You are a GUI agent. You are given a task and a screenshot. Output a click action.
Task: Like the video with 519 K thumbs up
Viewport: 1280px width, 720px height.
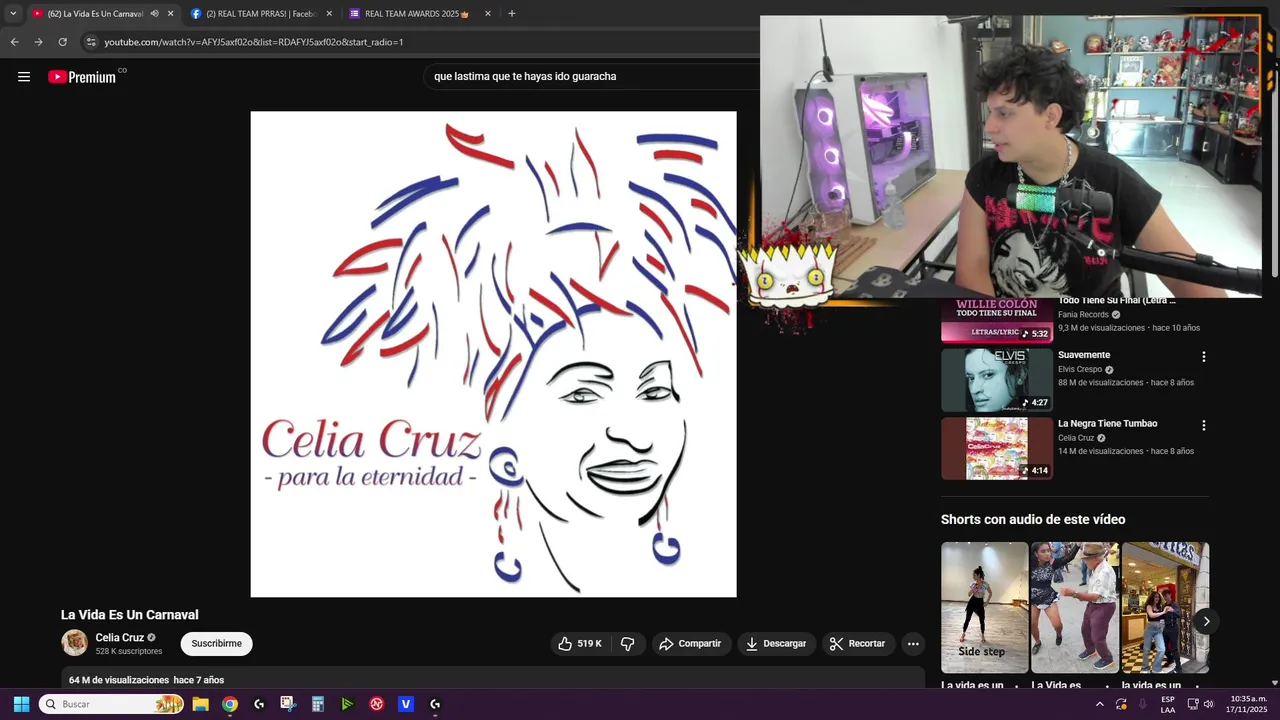(x=580, y=644)
